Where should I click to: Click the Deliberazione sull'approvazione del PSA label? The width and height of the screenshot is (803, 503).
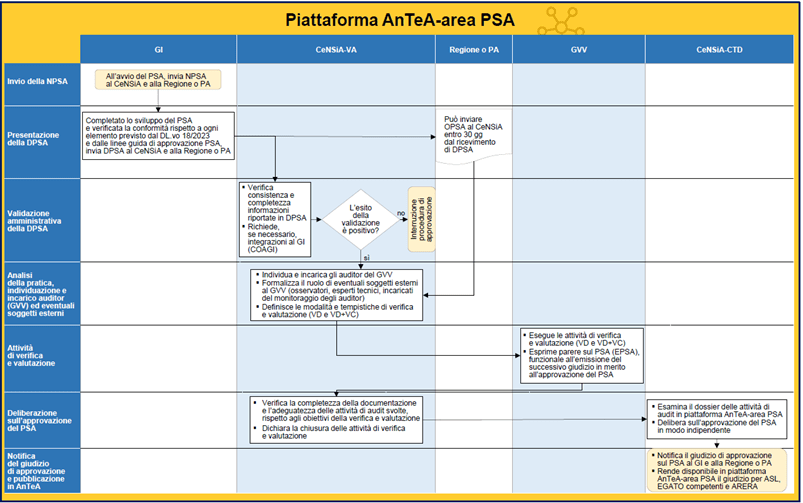42,421
